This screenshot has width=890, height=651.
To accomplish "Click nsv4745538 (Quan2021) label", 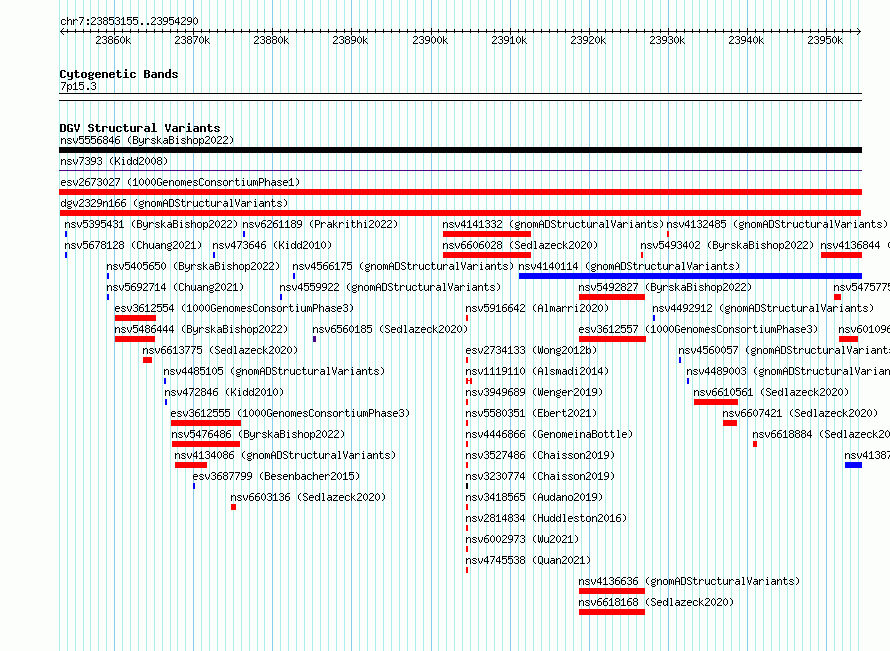I will 528,560.
